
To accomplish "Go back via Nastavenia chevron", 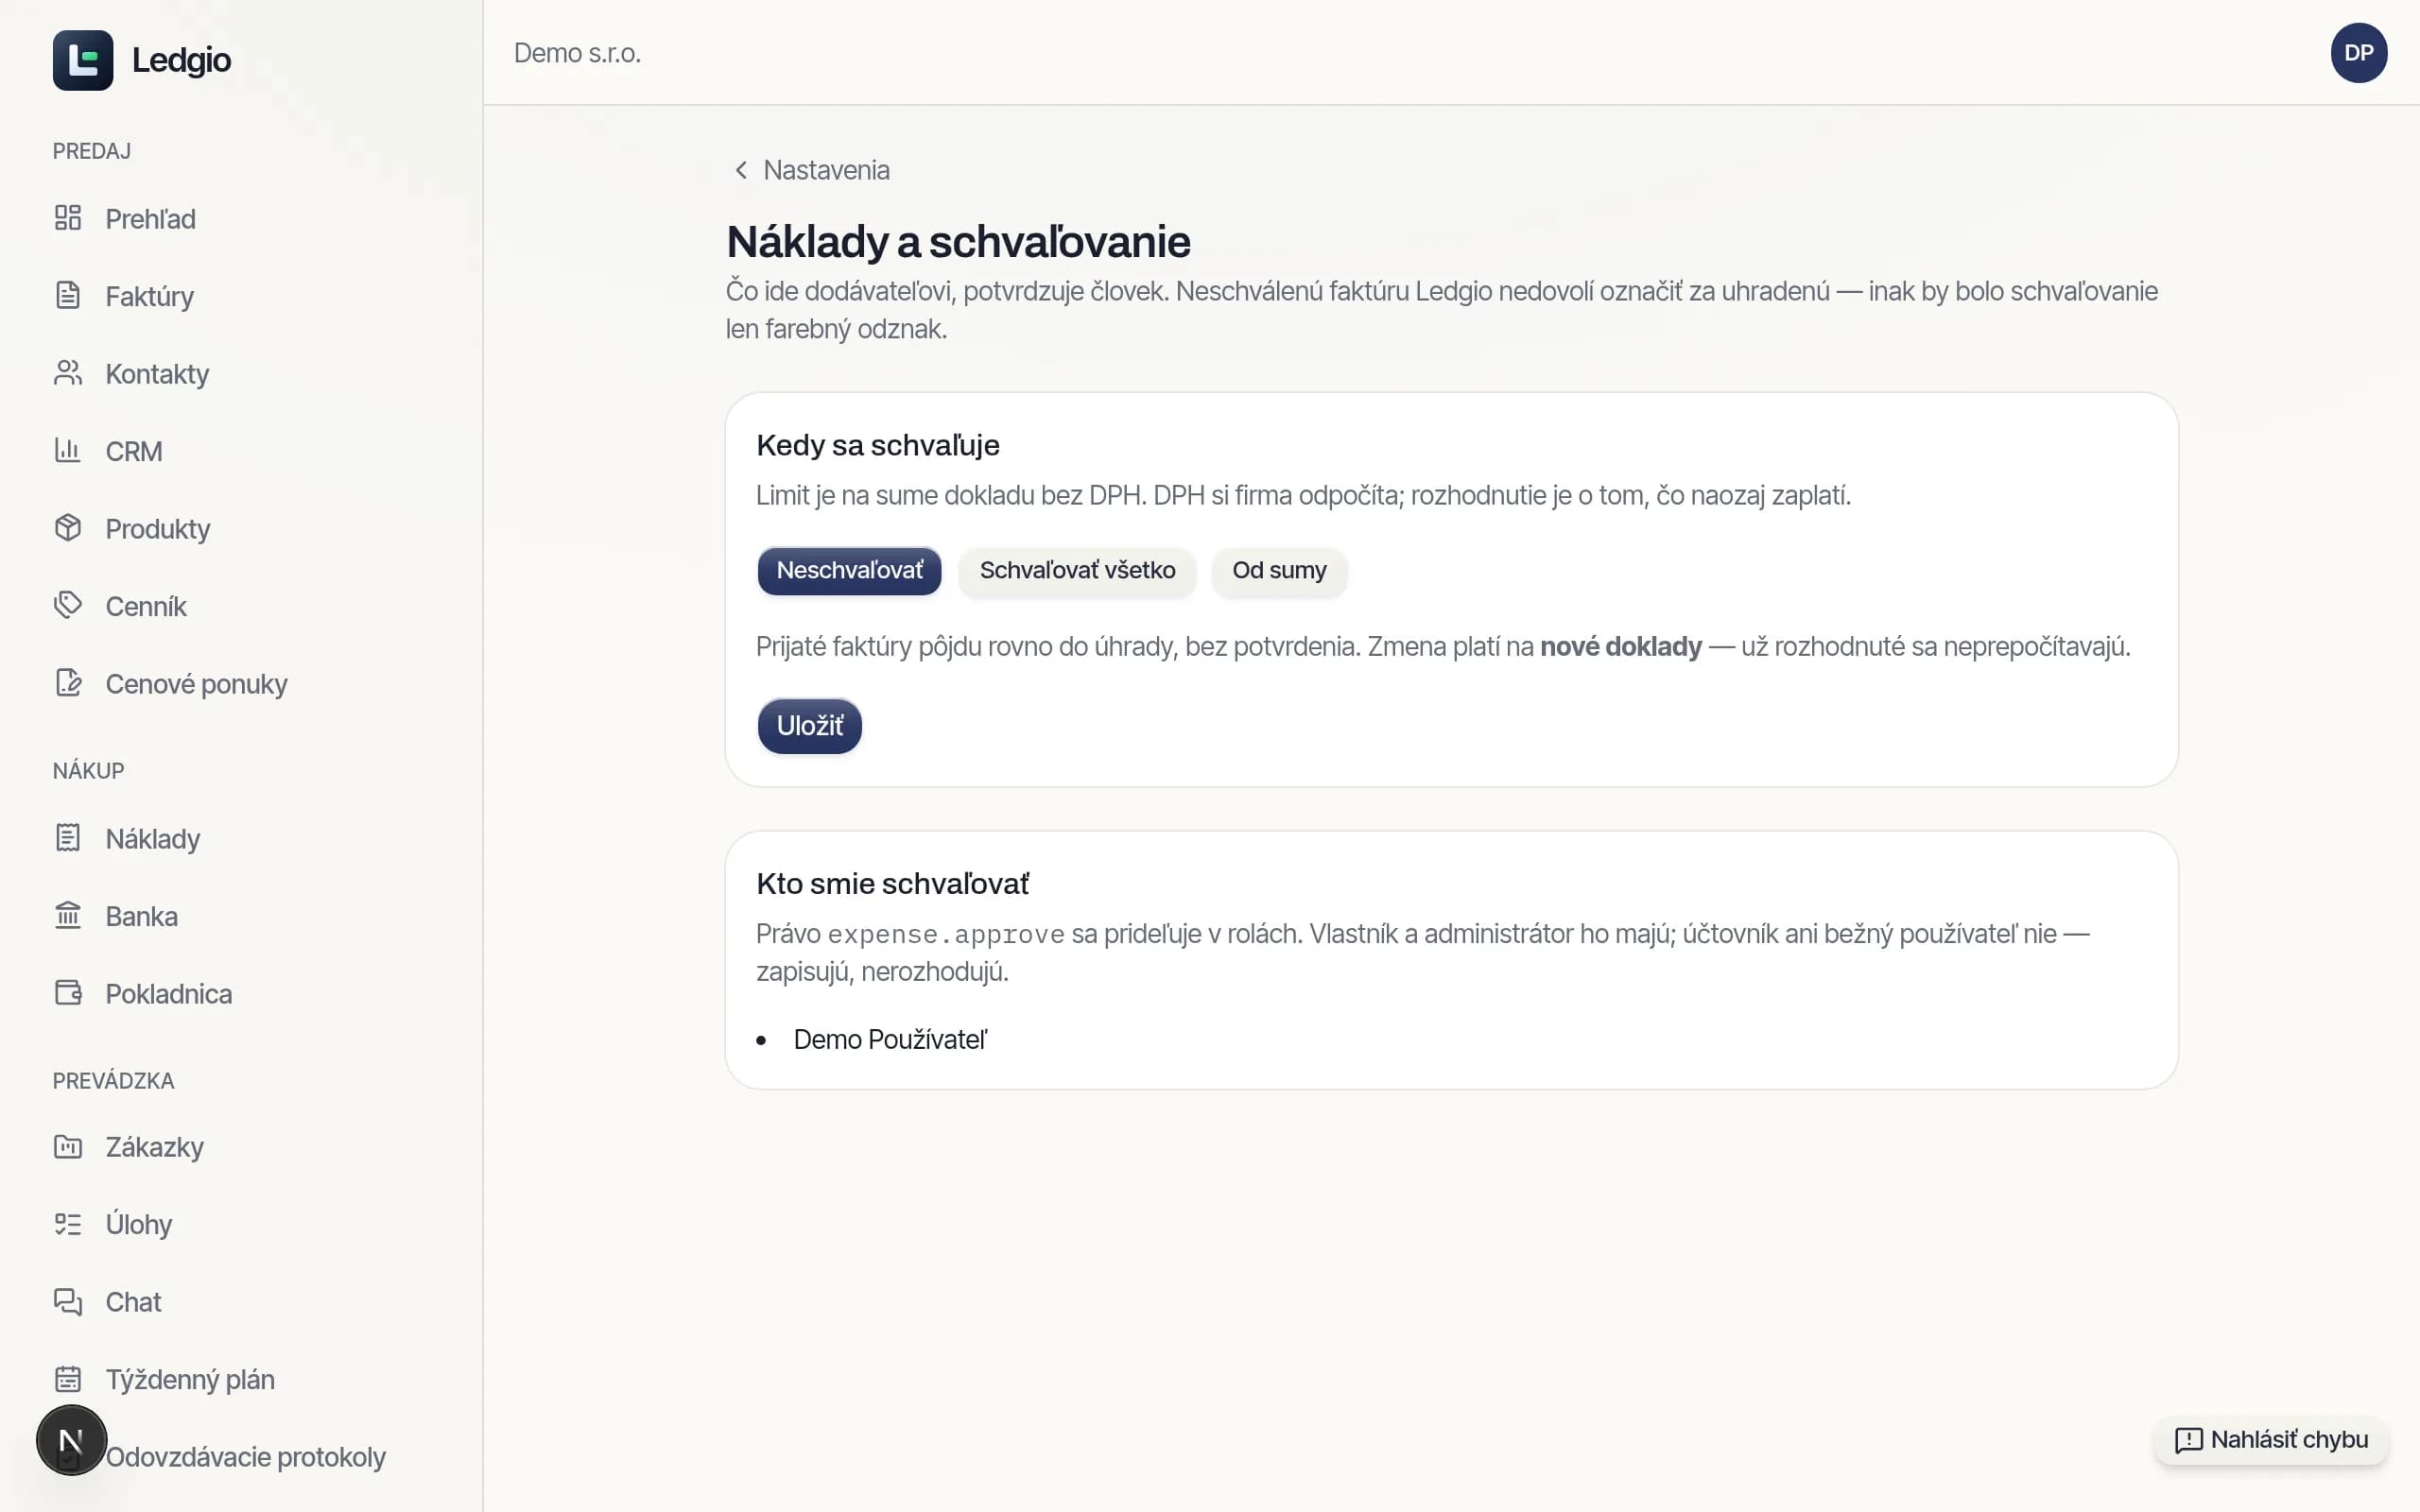I will [741, 170].
